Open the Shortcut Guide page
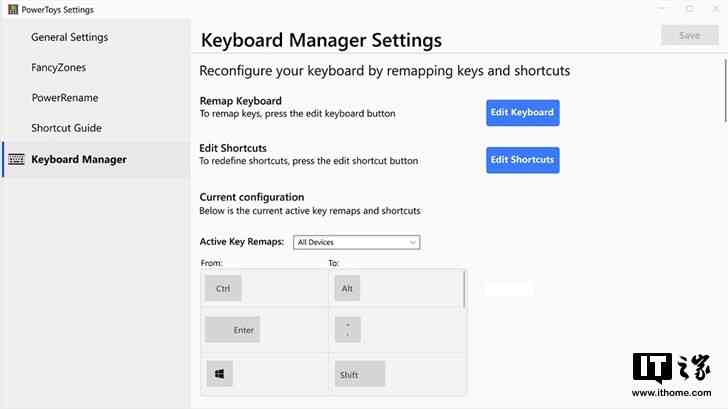 pos(66,128)
